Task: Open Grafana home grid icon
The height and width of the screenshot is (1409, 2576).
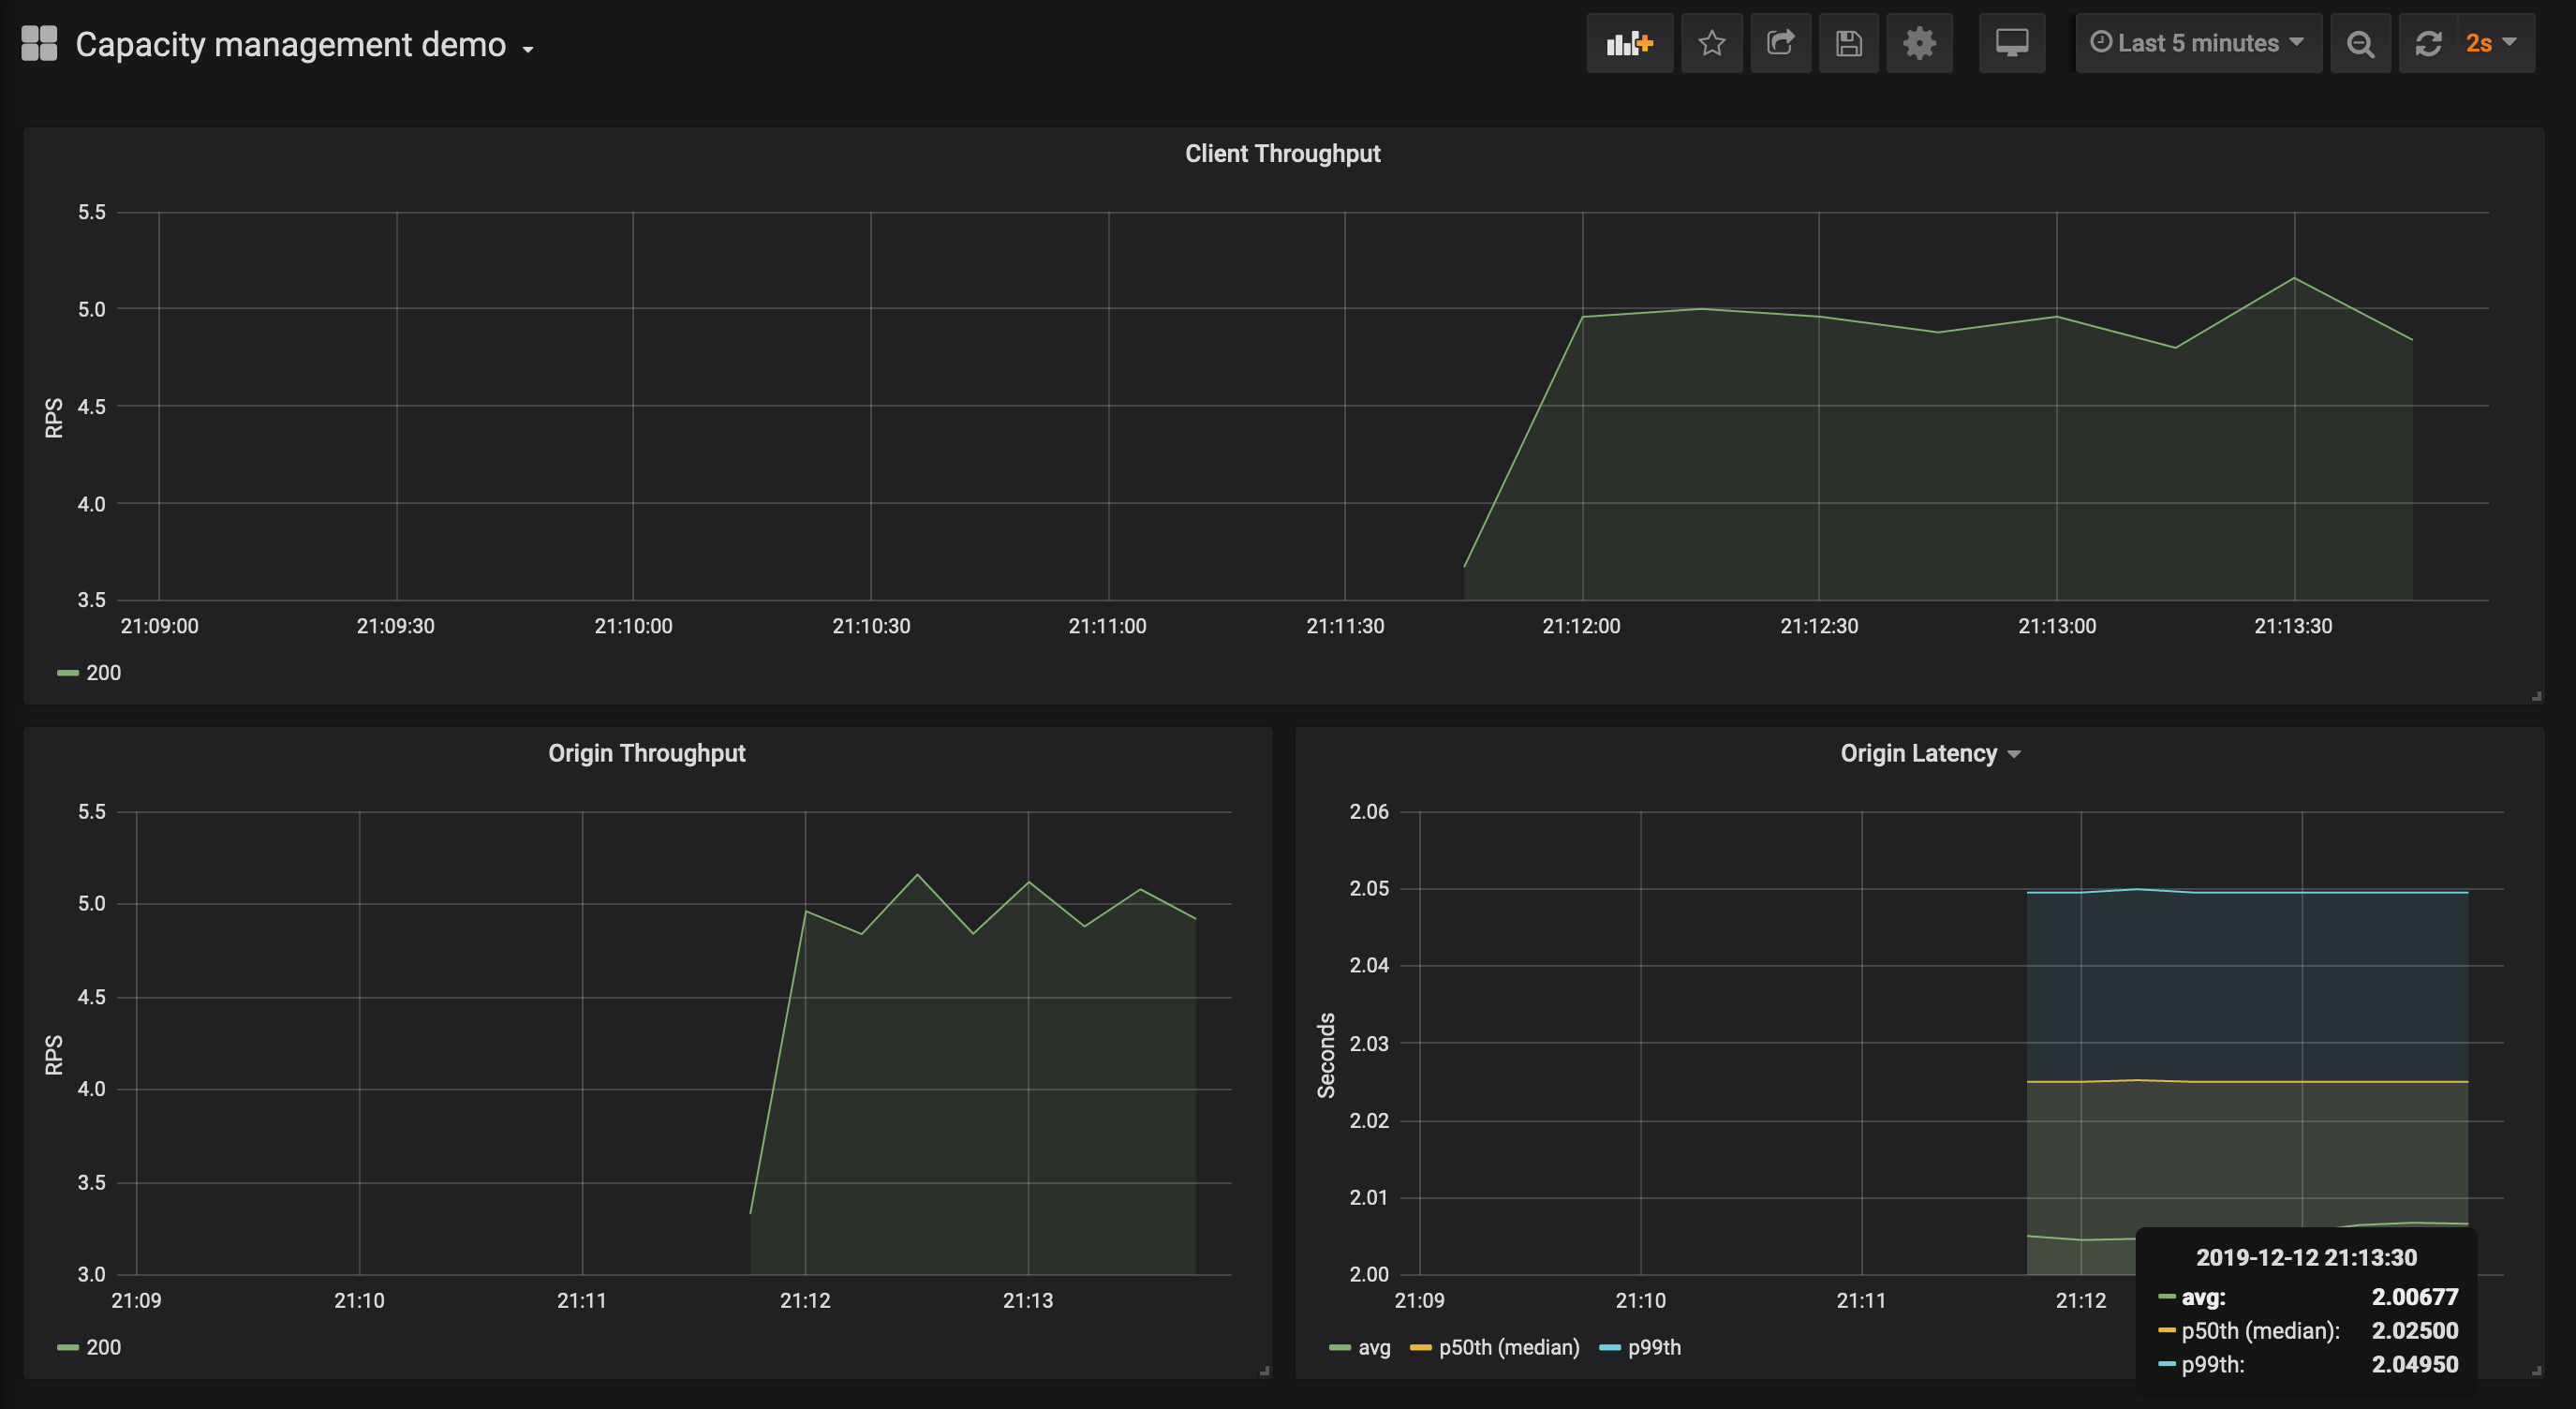Action: click(x=39, y=43)
